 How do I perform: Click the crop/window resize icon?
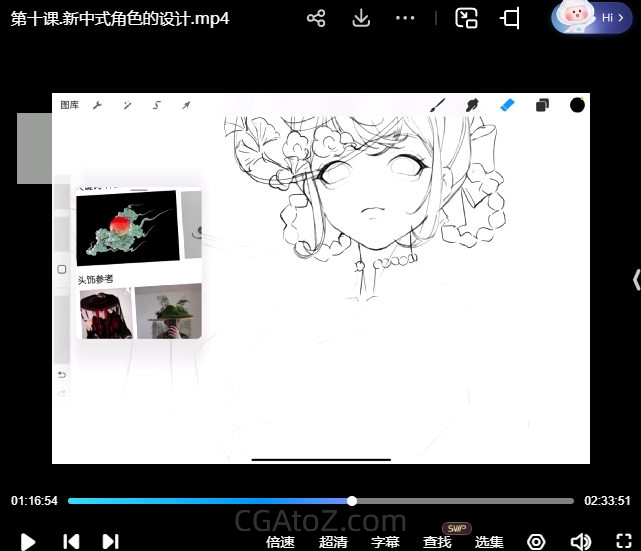point(510,18)
